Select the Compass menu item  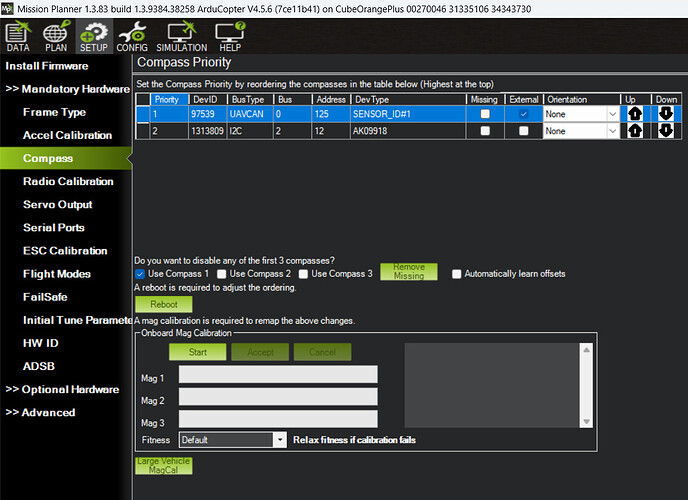(x=66, y=158)
